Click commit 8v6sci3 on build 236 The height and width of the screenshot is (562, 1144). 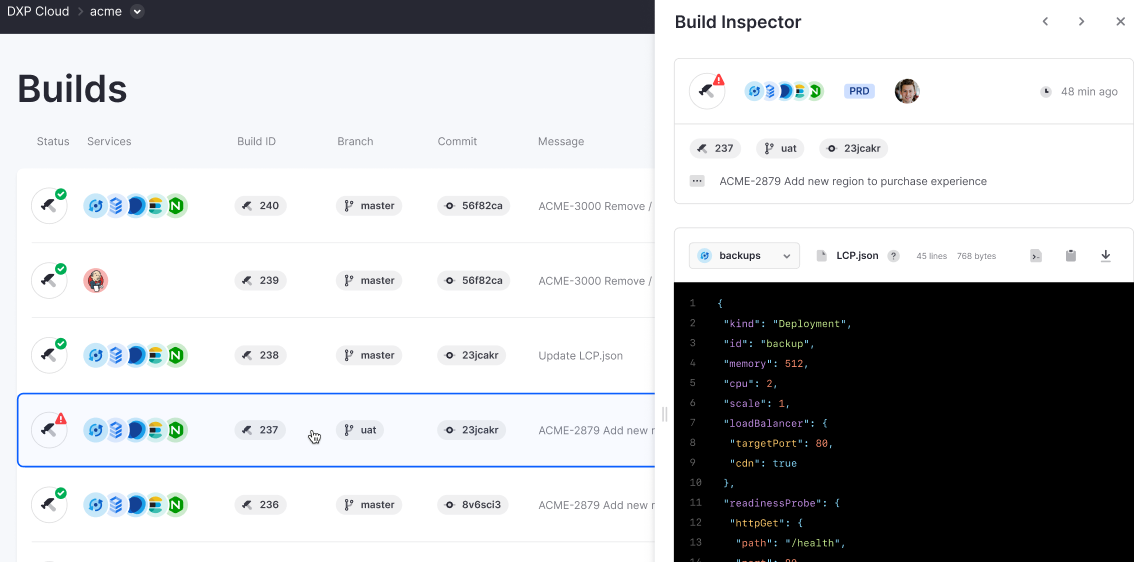(x=472, y=505)
